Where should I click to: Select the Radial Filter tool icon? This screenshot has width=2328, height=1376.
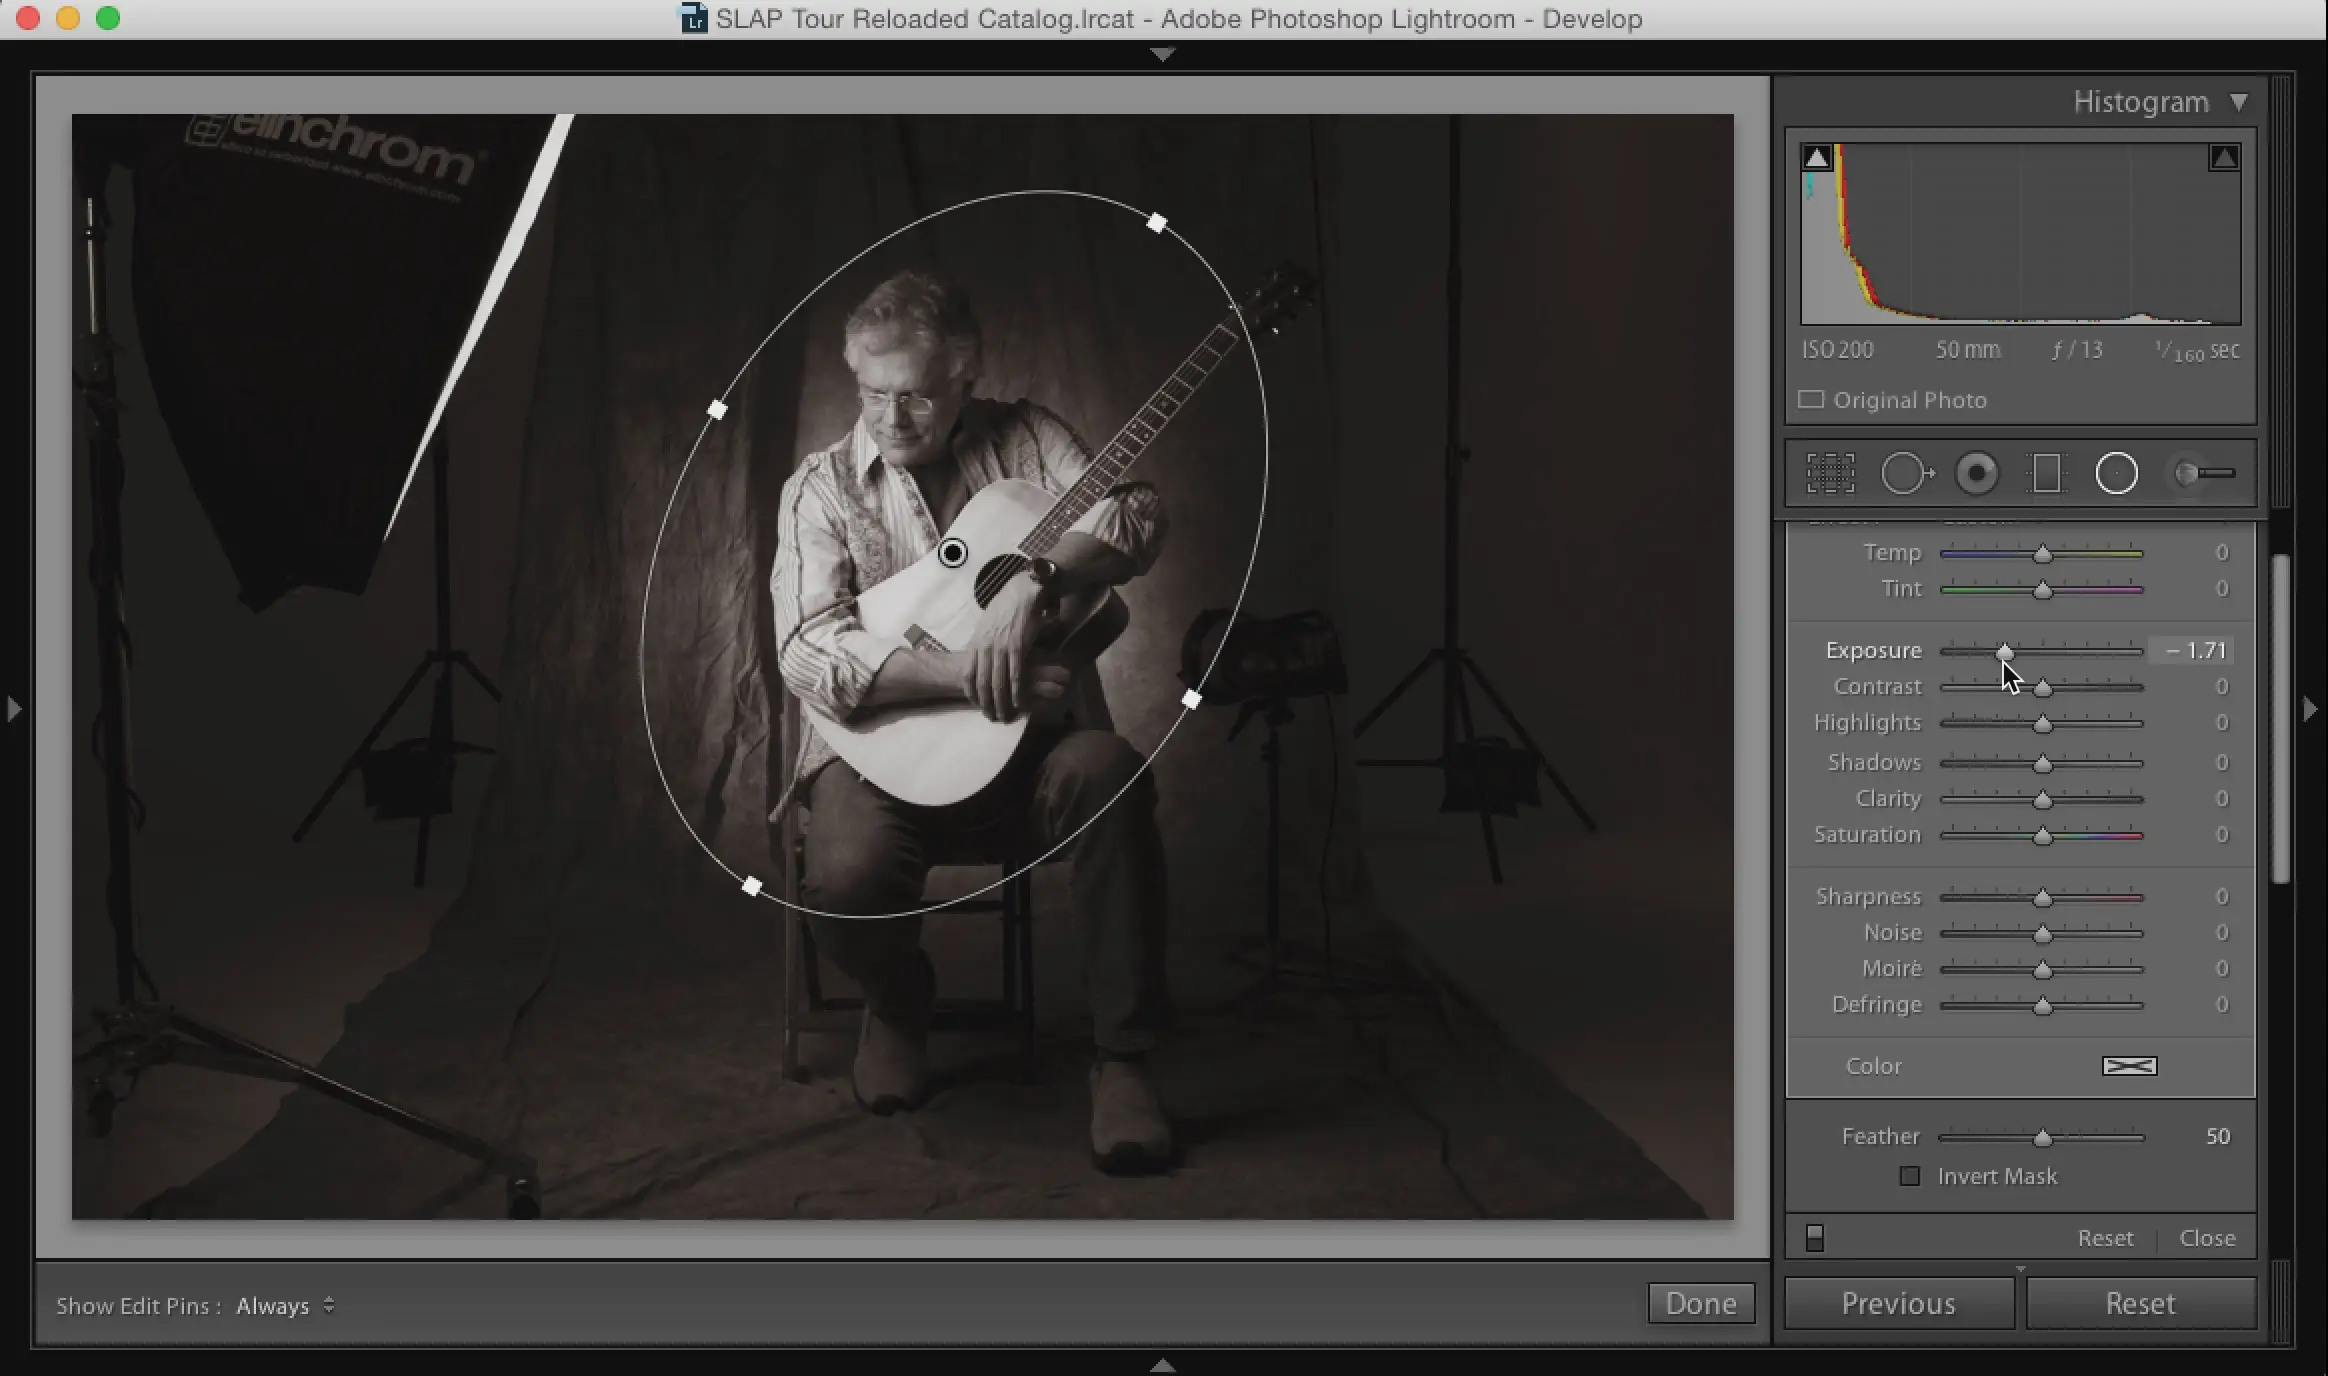point(2116,473)
